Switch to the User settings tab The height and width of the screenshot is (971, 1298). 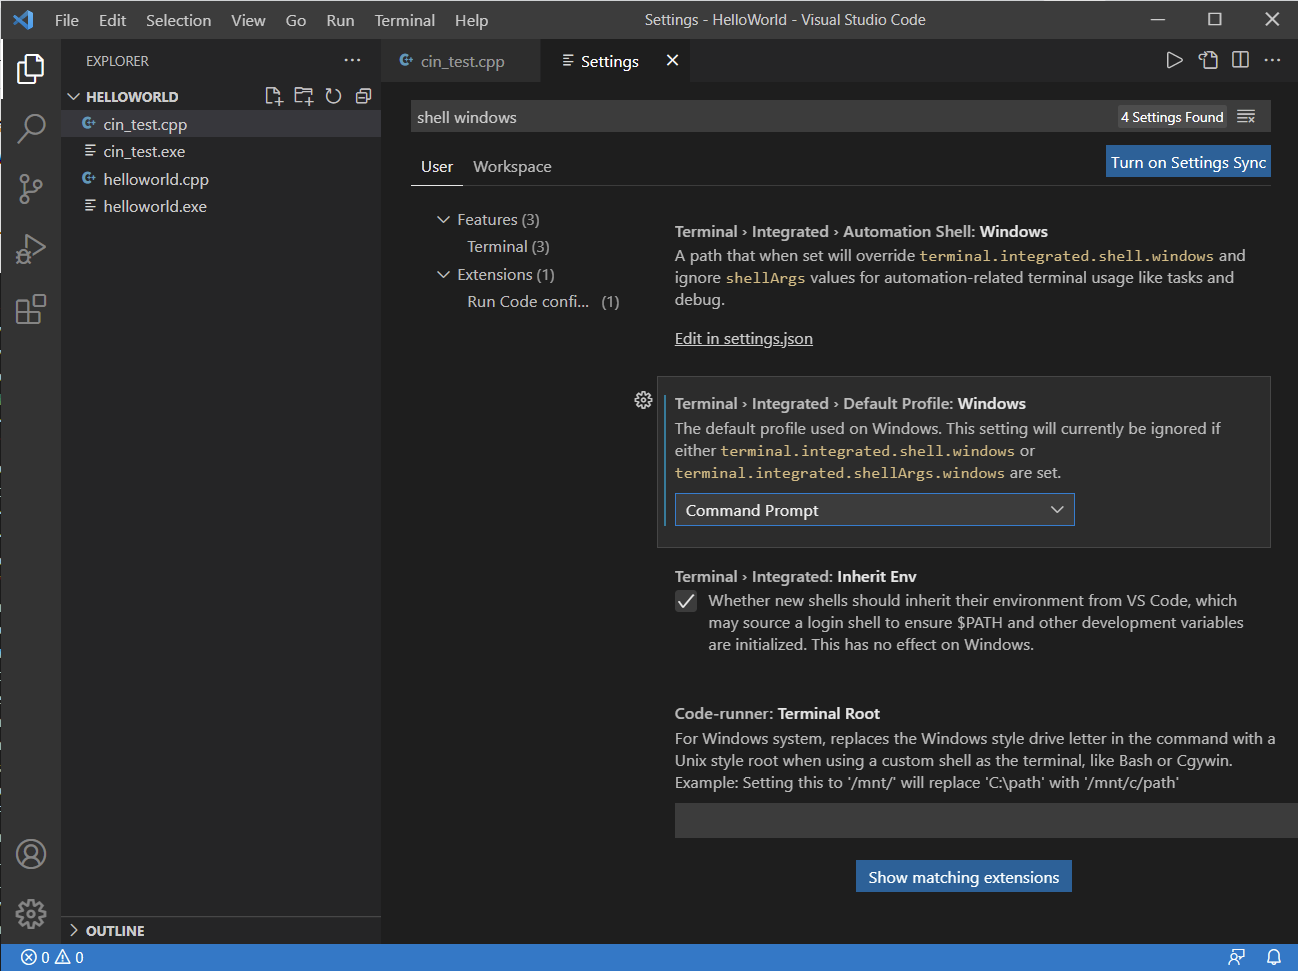(437, 166)
